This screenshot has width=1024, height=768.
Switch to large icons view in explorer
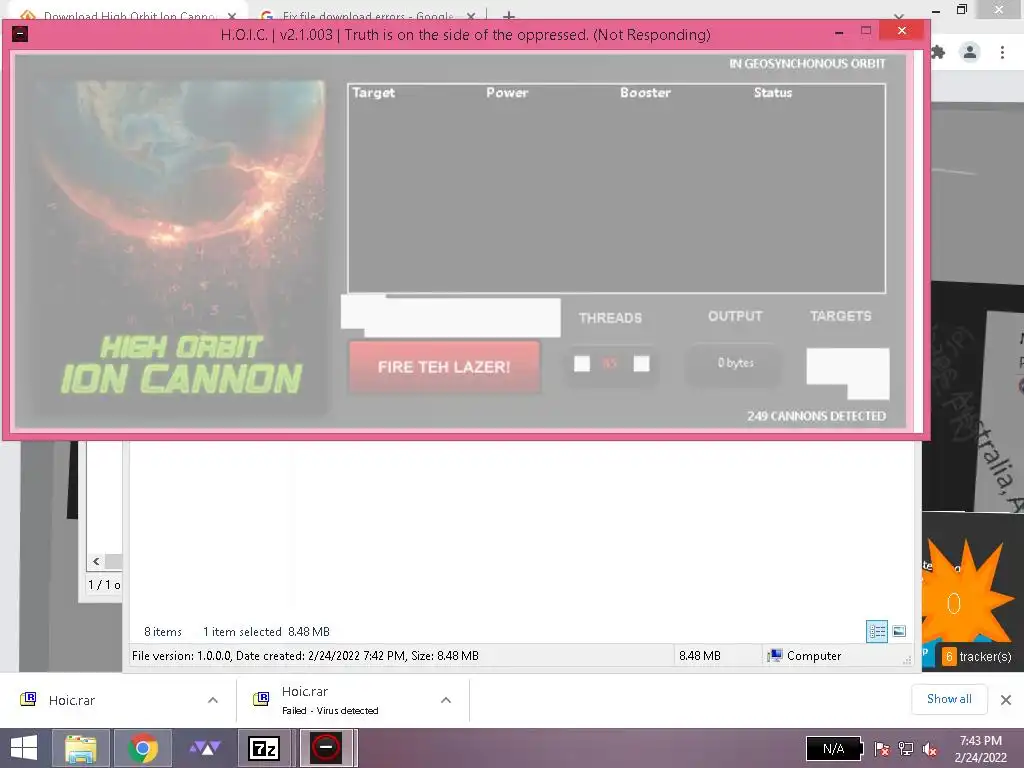click(899, 631)
